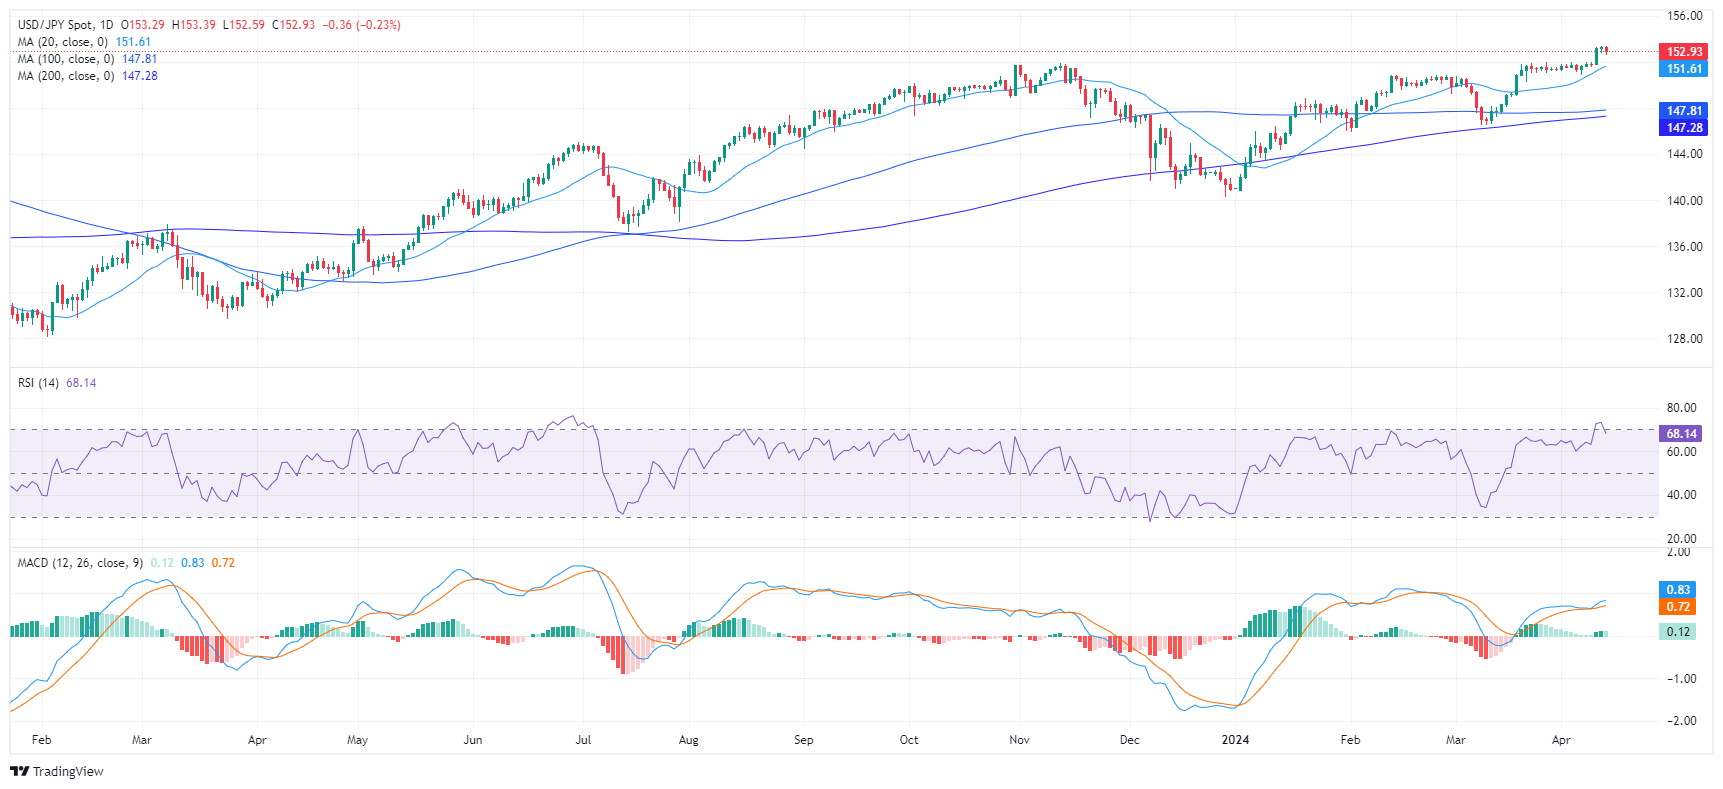Click the Nov label on time axis

[1019, 740]
